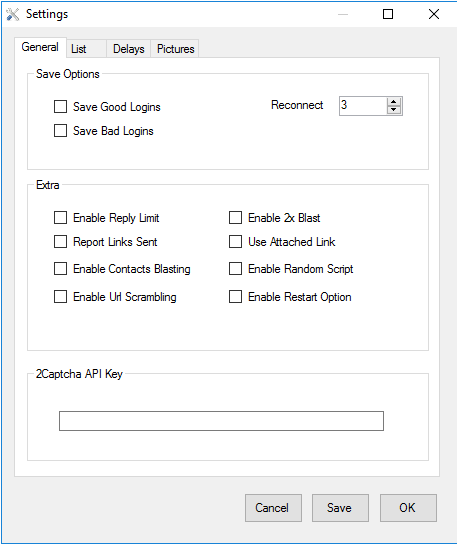Switch to the Pictures tab

[175, 49]
